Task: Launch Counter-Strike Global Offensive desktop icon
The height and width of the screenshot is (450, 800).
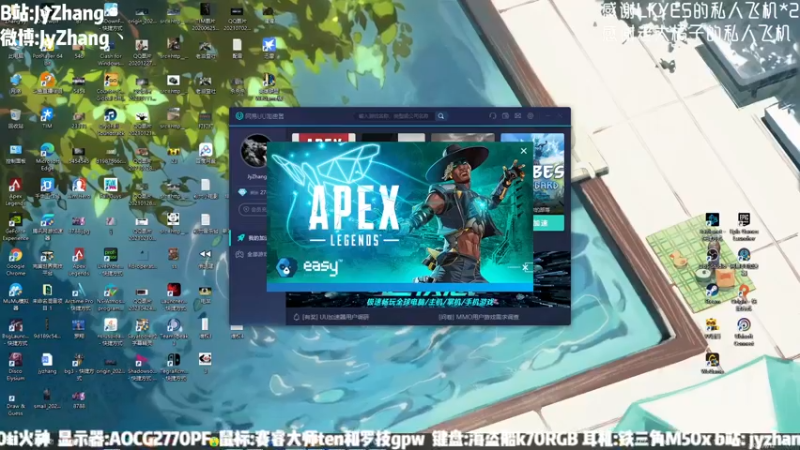Action: (110, 86)
